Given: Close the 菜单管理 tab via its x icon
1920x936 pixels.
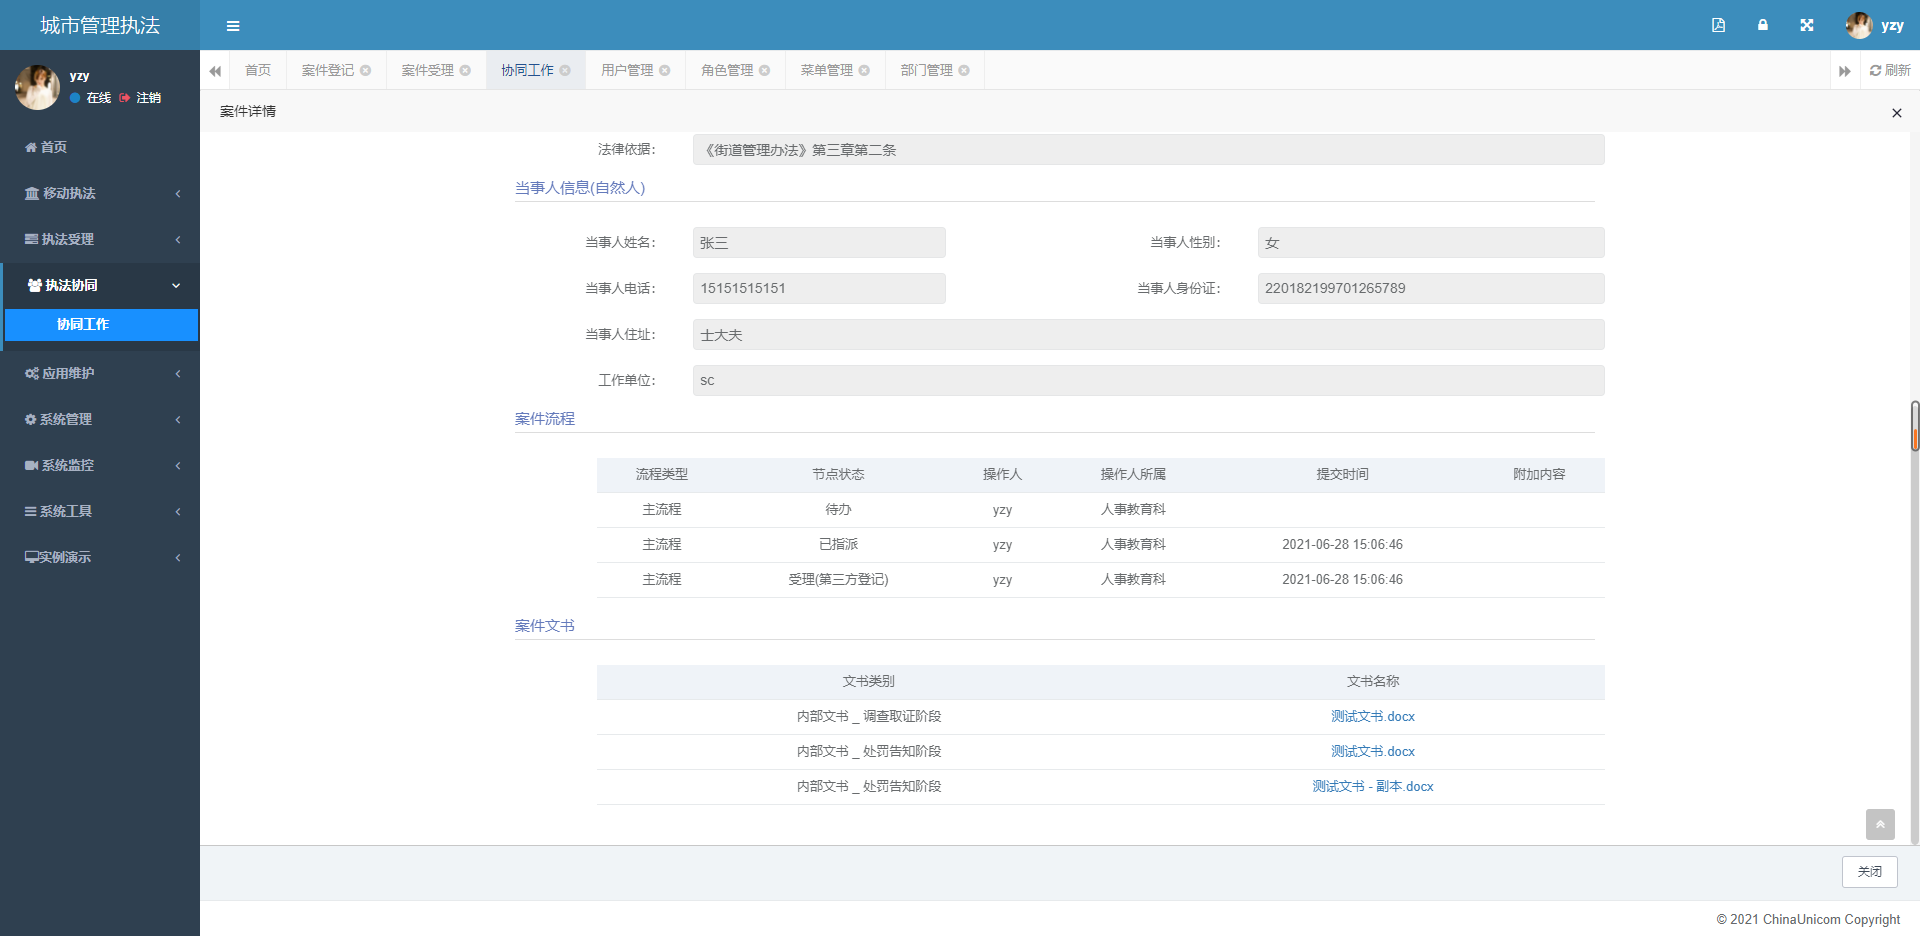Looking at the screenshot, I should tap(864, 70).
